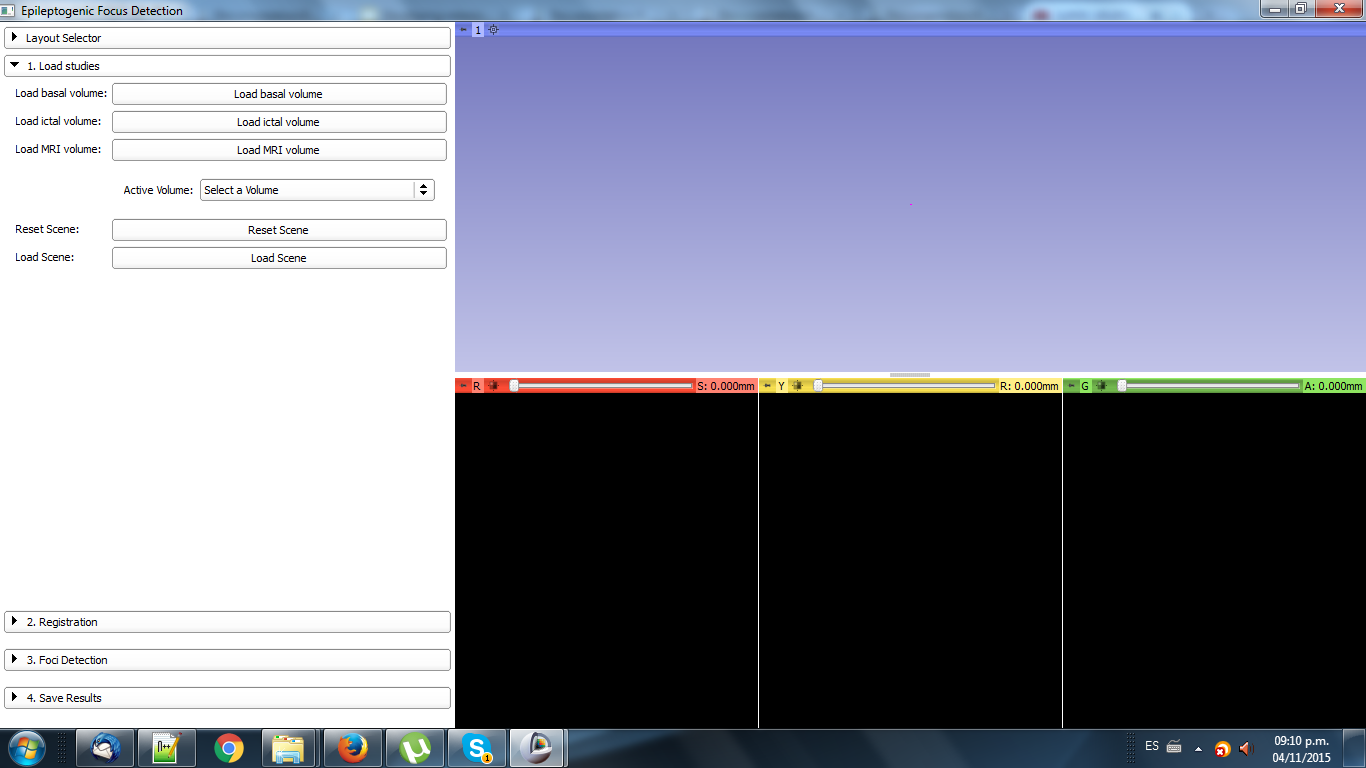
Task: Click the fit-to-window icon in the green slice bar
Action: pyautogui.click(x=1101, y=386)
